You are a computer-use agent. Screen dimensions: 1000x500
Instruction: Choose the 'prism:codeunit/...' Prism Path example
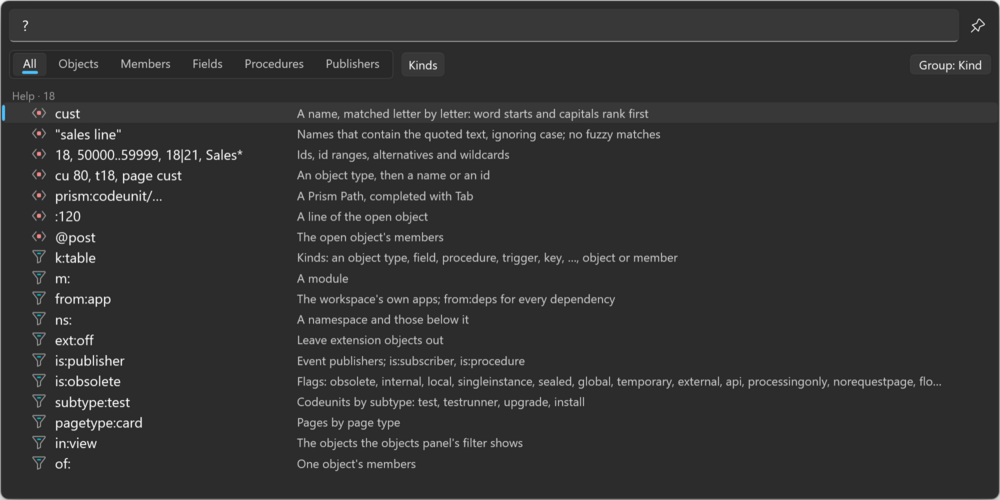[x=108, y=196]
